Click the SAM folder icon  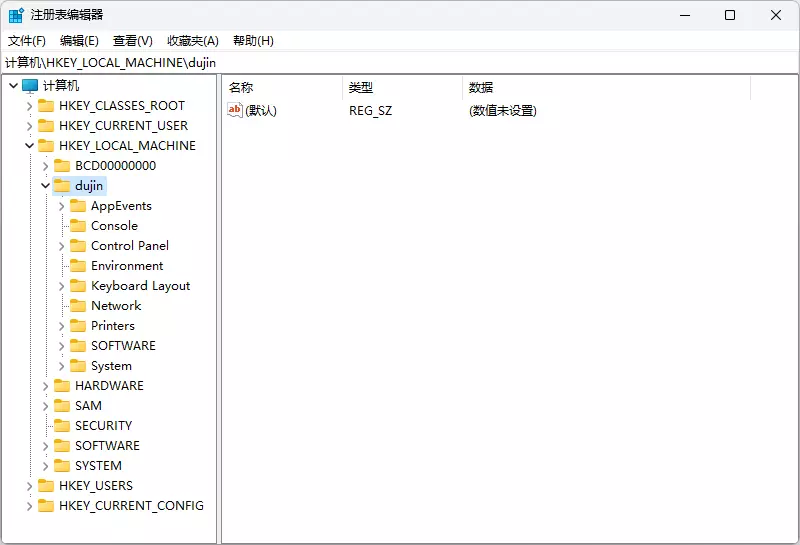click(62, 406)
